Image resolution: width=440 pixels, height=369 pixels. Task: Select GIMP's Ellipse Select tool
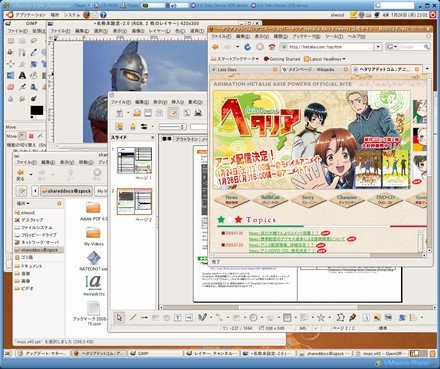pyautogui.click(x=22, y=41)
